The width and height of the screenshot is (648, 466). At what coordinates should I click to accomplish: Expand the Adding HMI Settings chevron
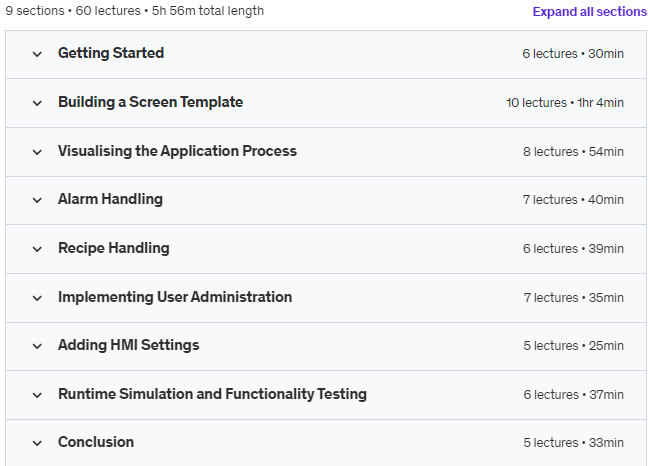click(x=37, y=346)
